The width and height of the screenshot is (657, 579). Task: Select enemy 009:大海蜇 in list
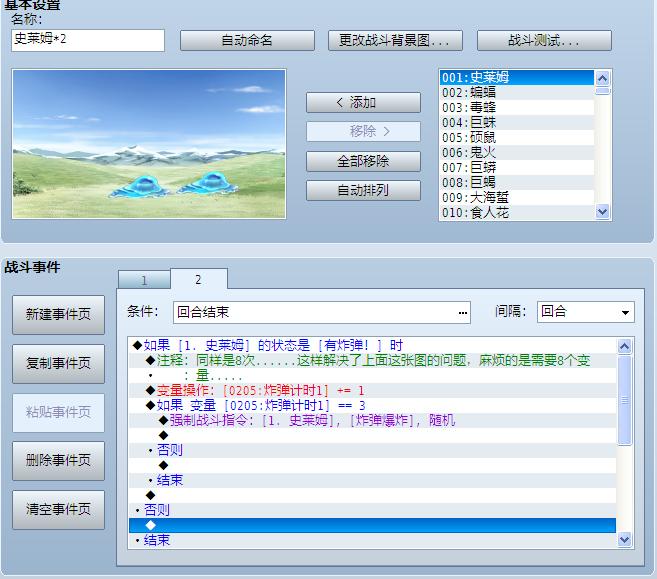tap(517, 198)
